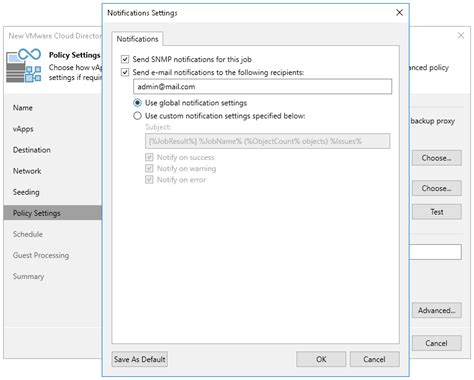Open the Advanced policy settings
This screenshot has width=474, height=380.
(x=436, y=310)
